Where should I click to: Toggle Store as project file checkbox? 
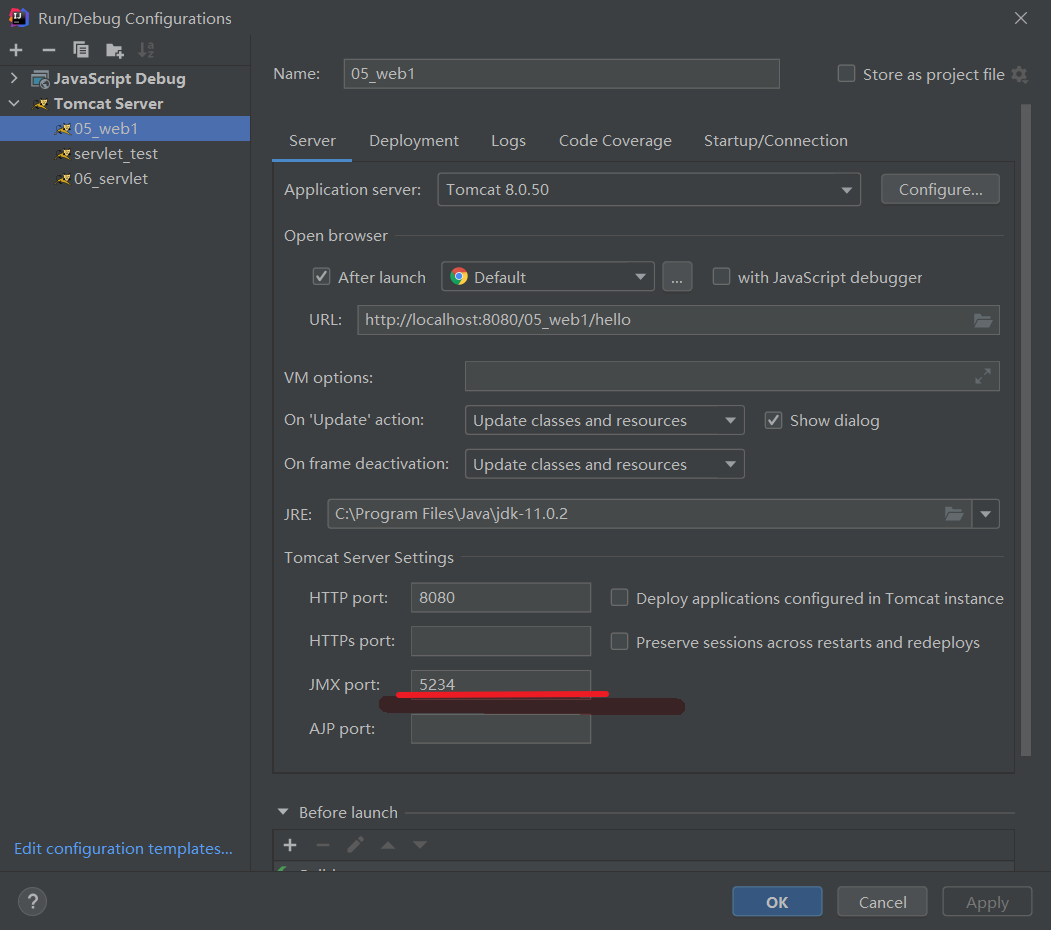pyautogui.click(x=846, y=74)
